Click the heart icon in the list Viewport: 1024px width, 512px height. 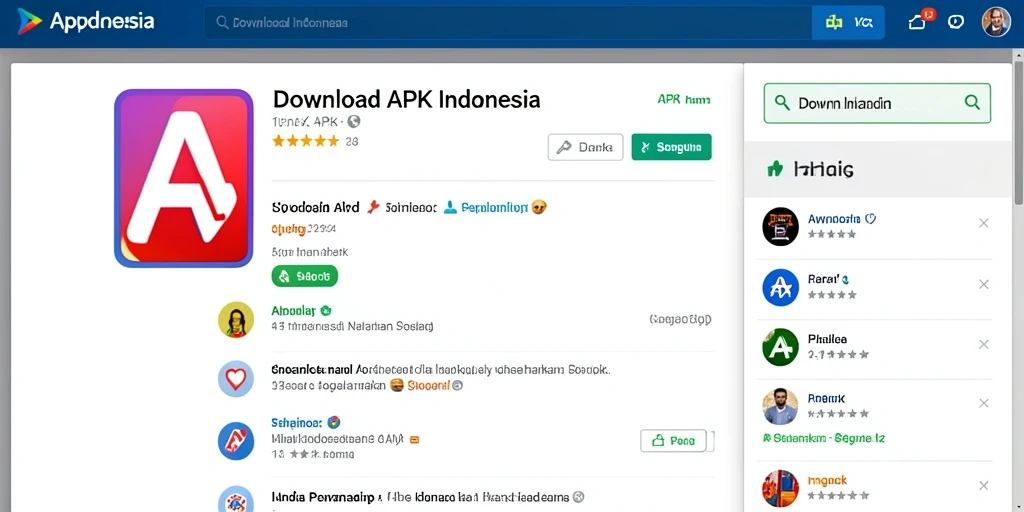click(236, 379)
